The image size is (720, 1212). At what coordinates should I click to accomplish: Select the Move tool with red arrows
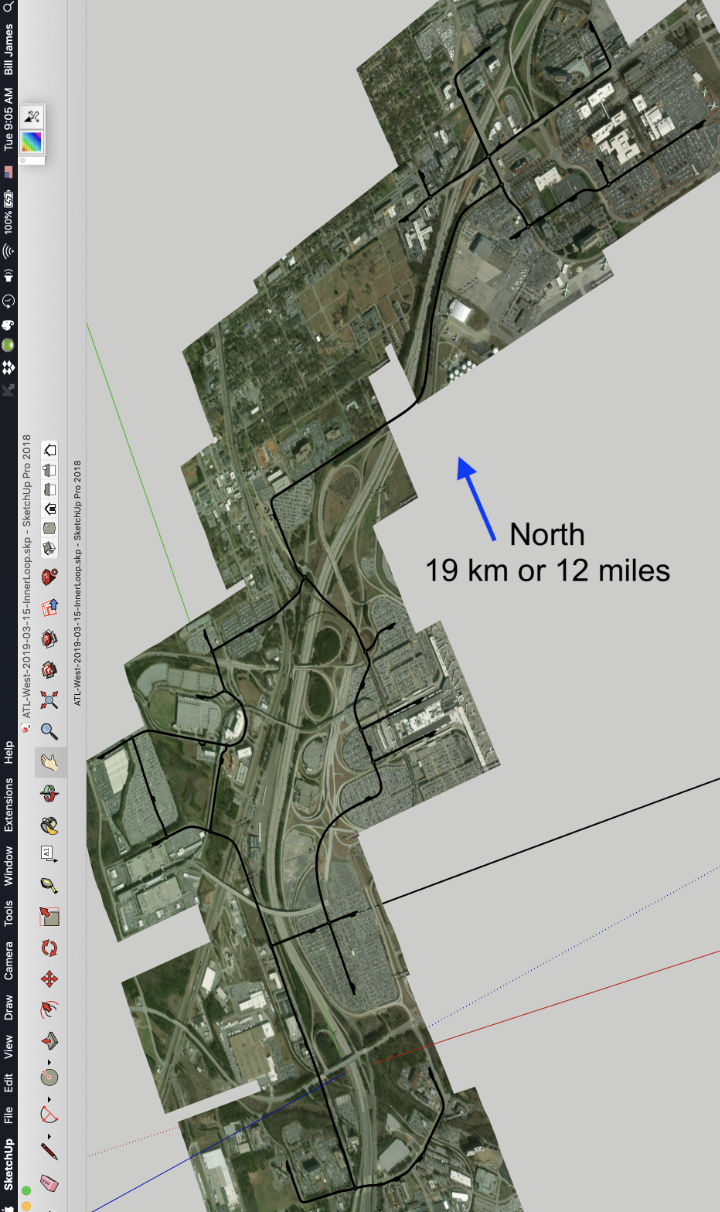click(x=49, y=977)
